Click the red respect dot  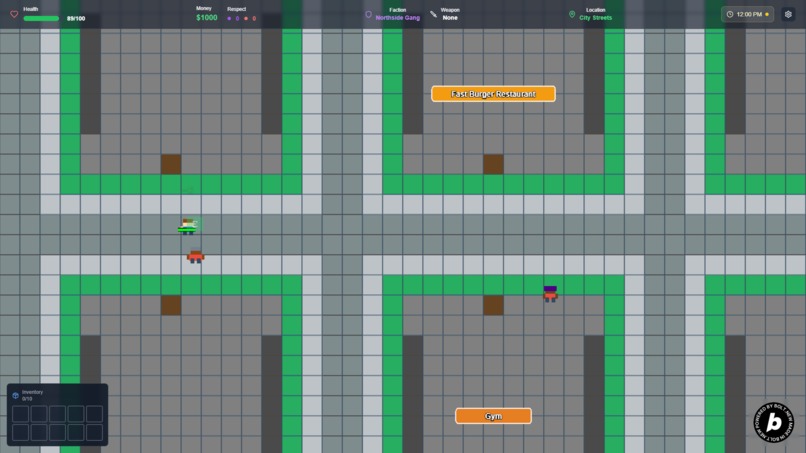tap(246, 19)
